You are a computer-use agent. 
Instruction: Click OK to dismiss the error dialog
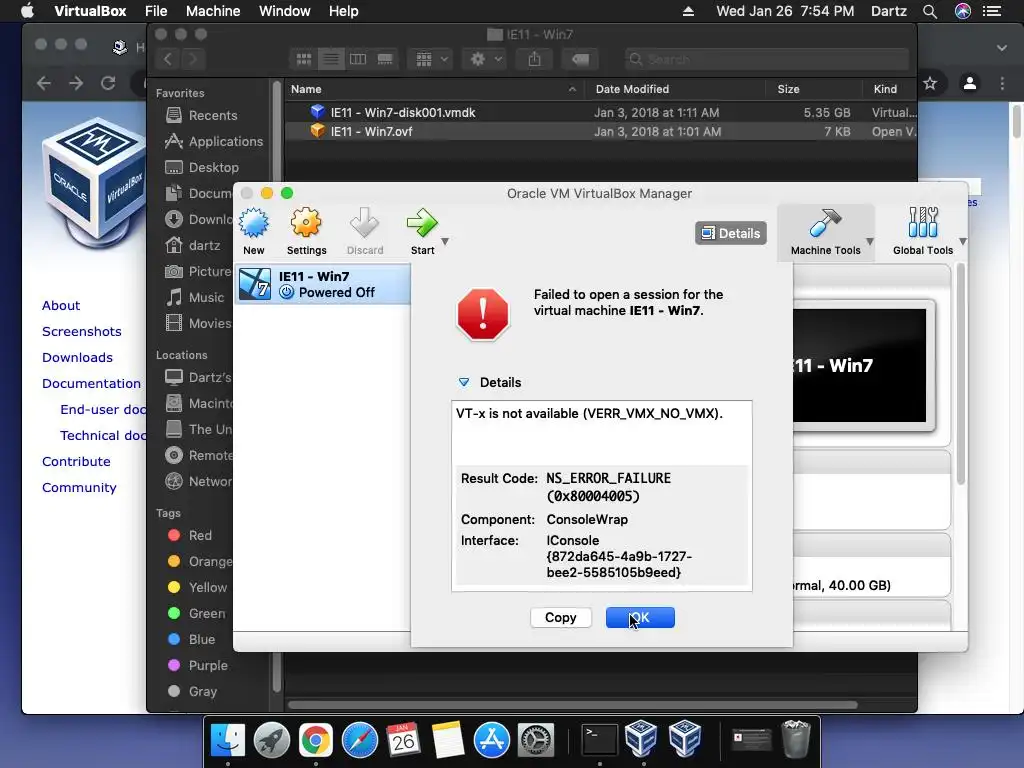640,618
